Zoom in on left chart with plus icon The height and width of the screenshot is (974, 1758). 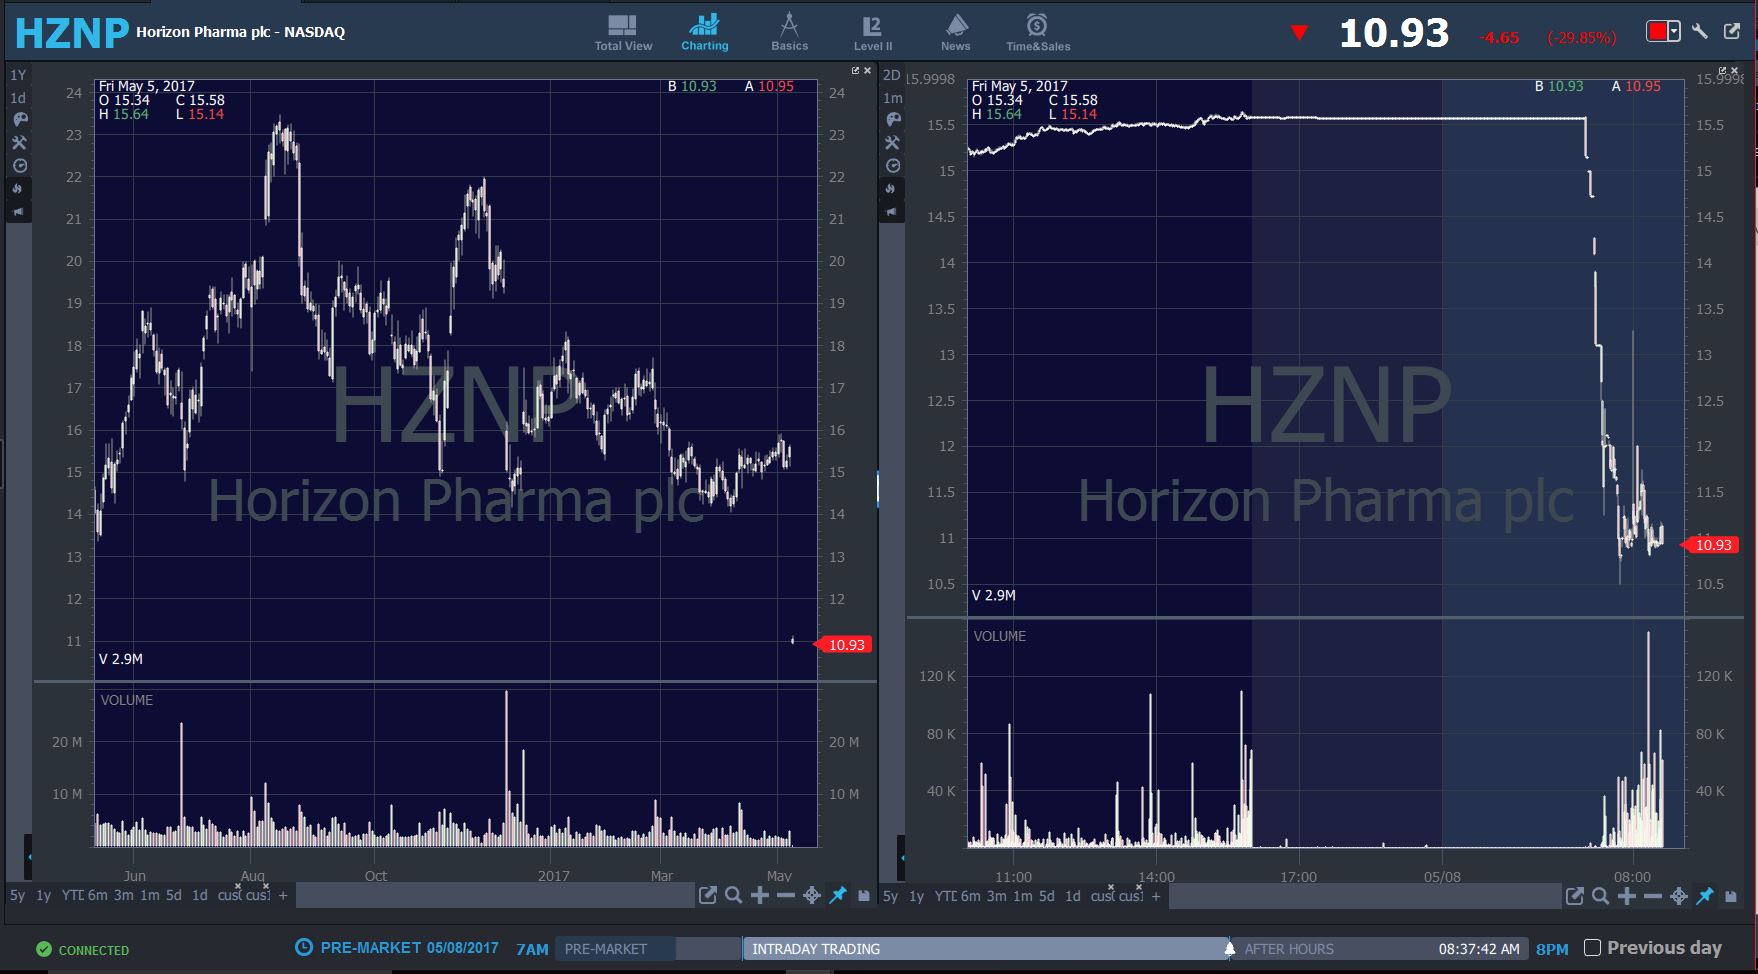(x=760, y=896)
